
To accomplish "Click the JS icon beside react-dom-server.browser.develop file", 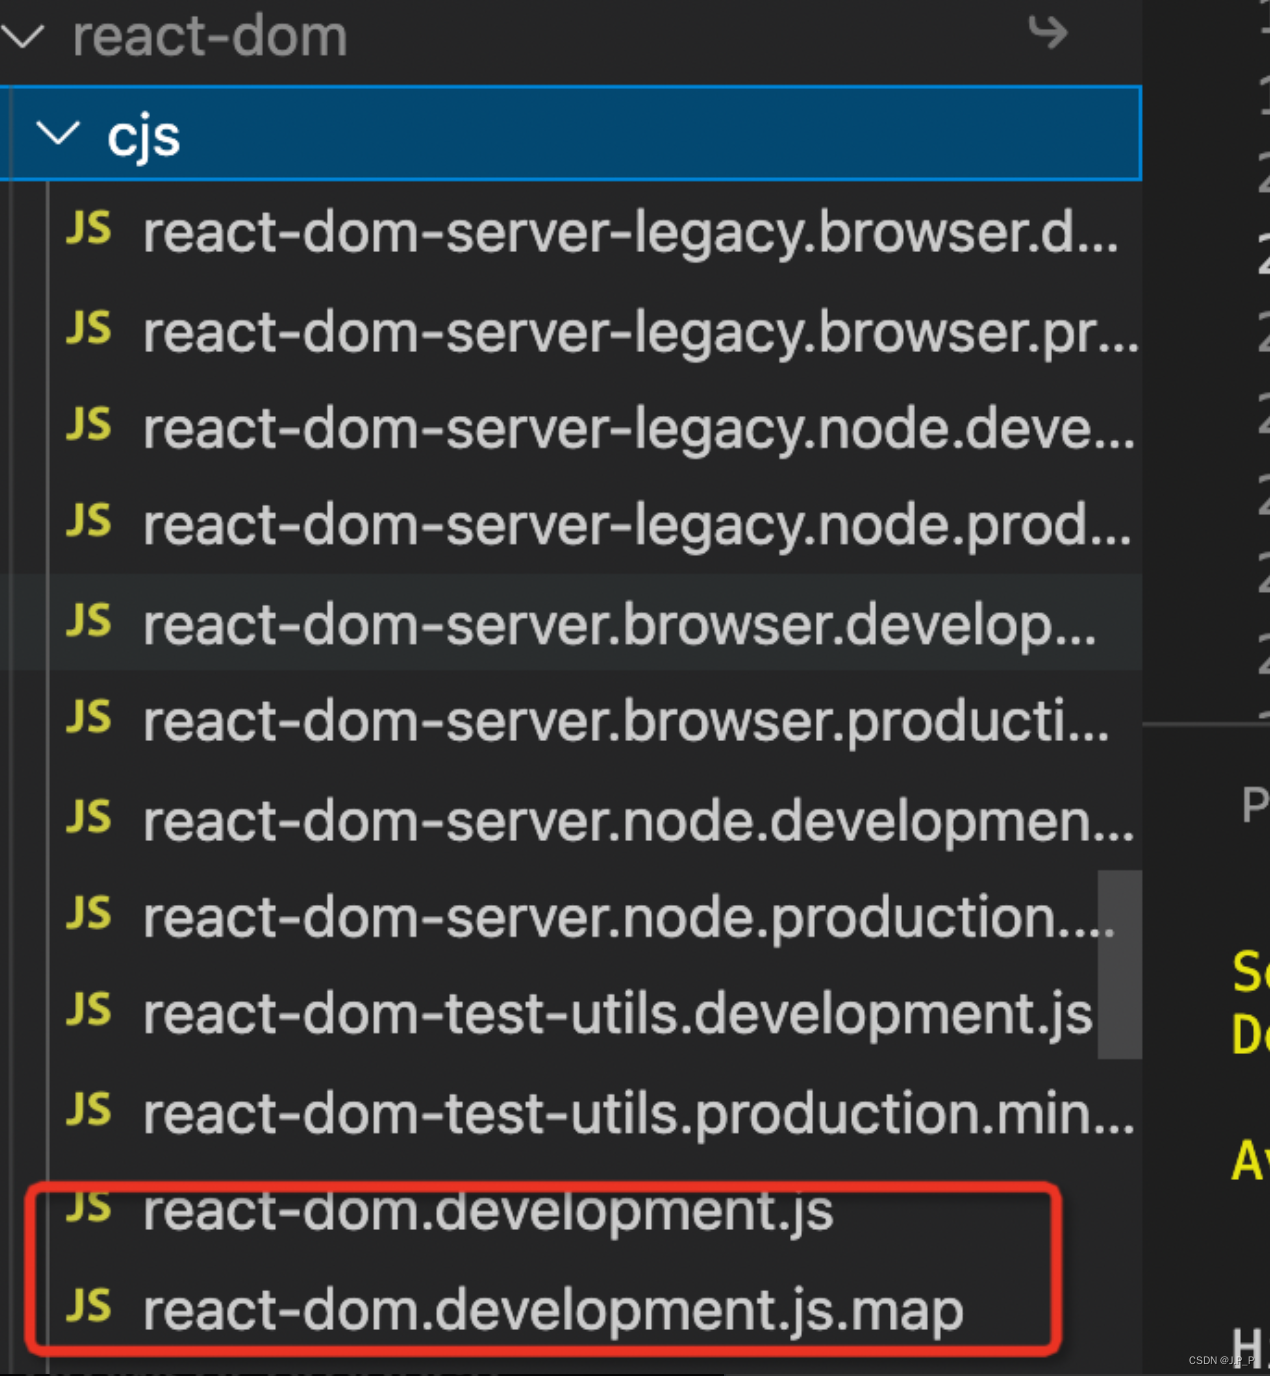I will [x=88, y=623].
